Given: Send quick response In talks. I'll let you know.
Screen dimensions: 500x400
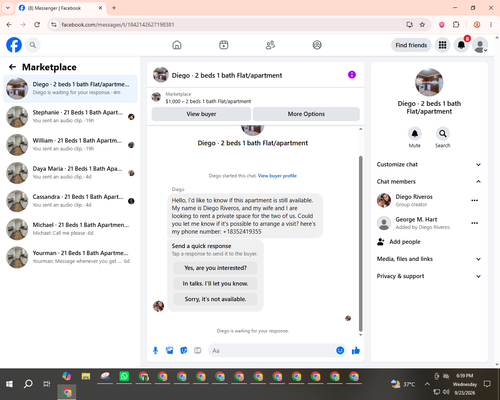Looking at the screenshot, I should coord(215,284).
